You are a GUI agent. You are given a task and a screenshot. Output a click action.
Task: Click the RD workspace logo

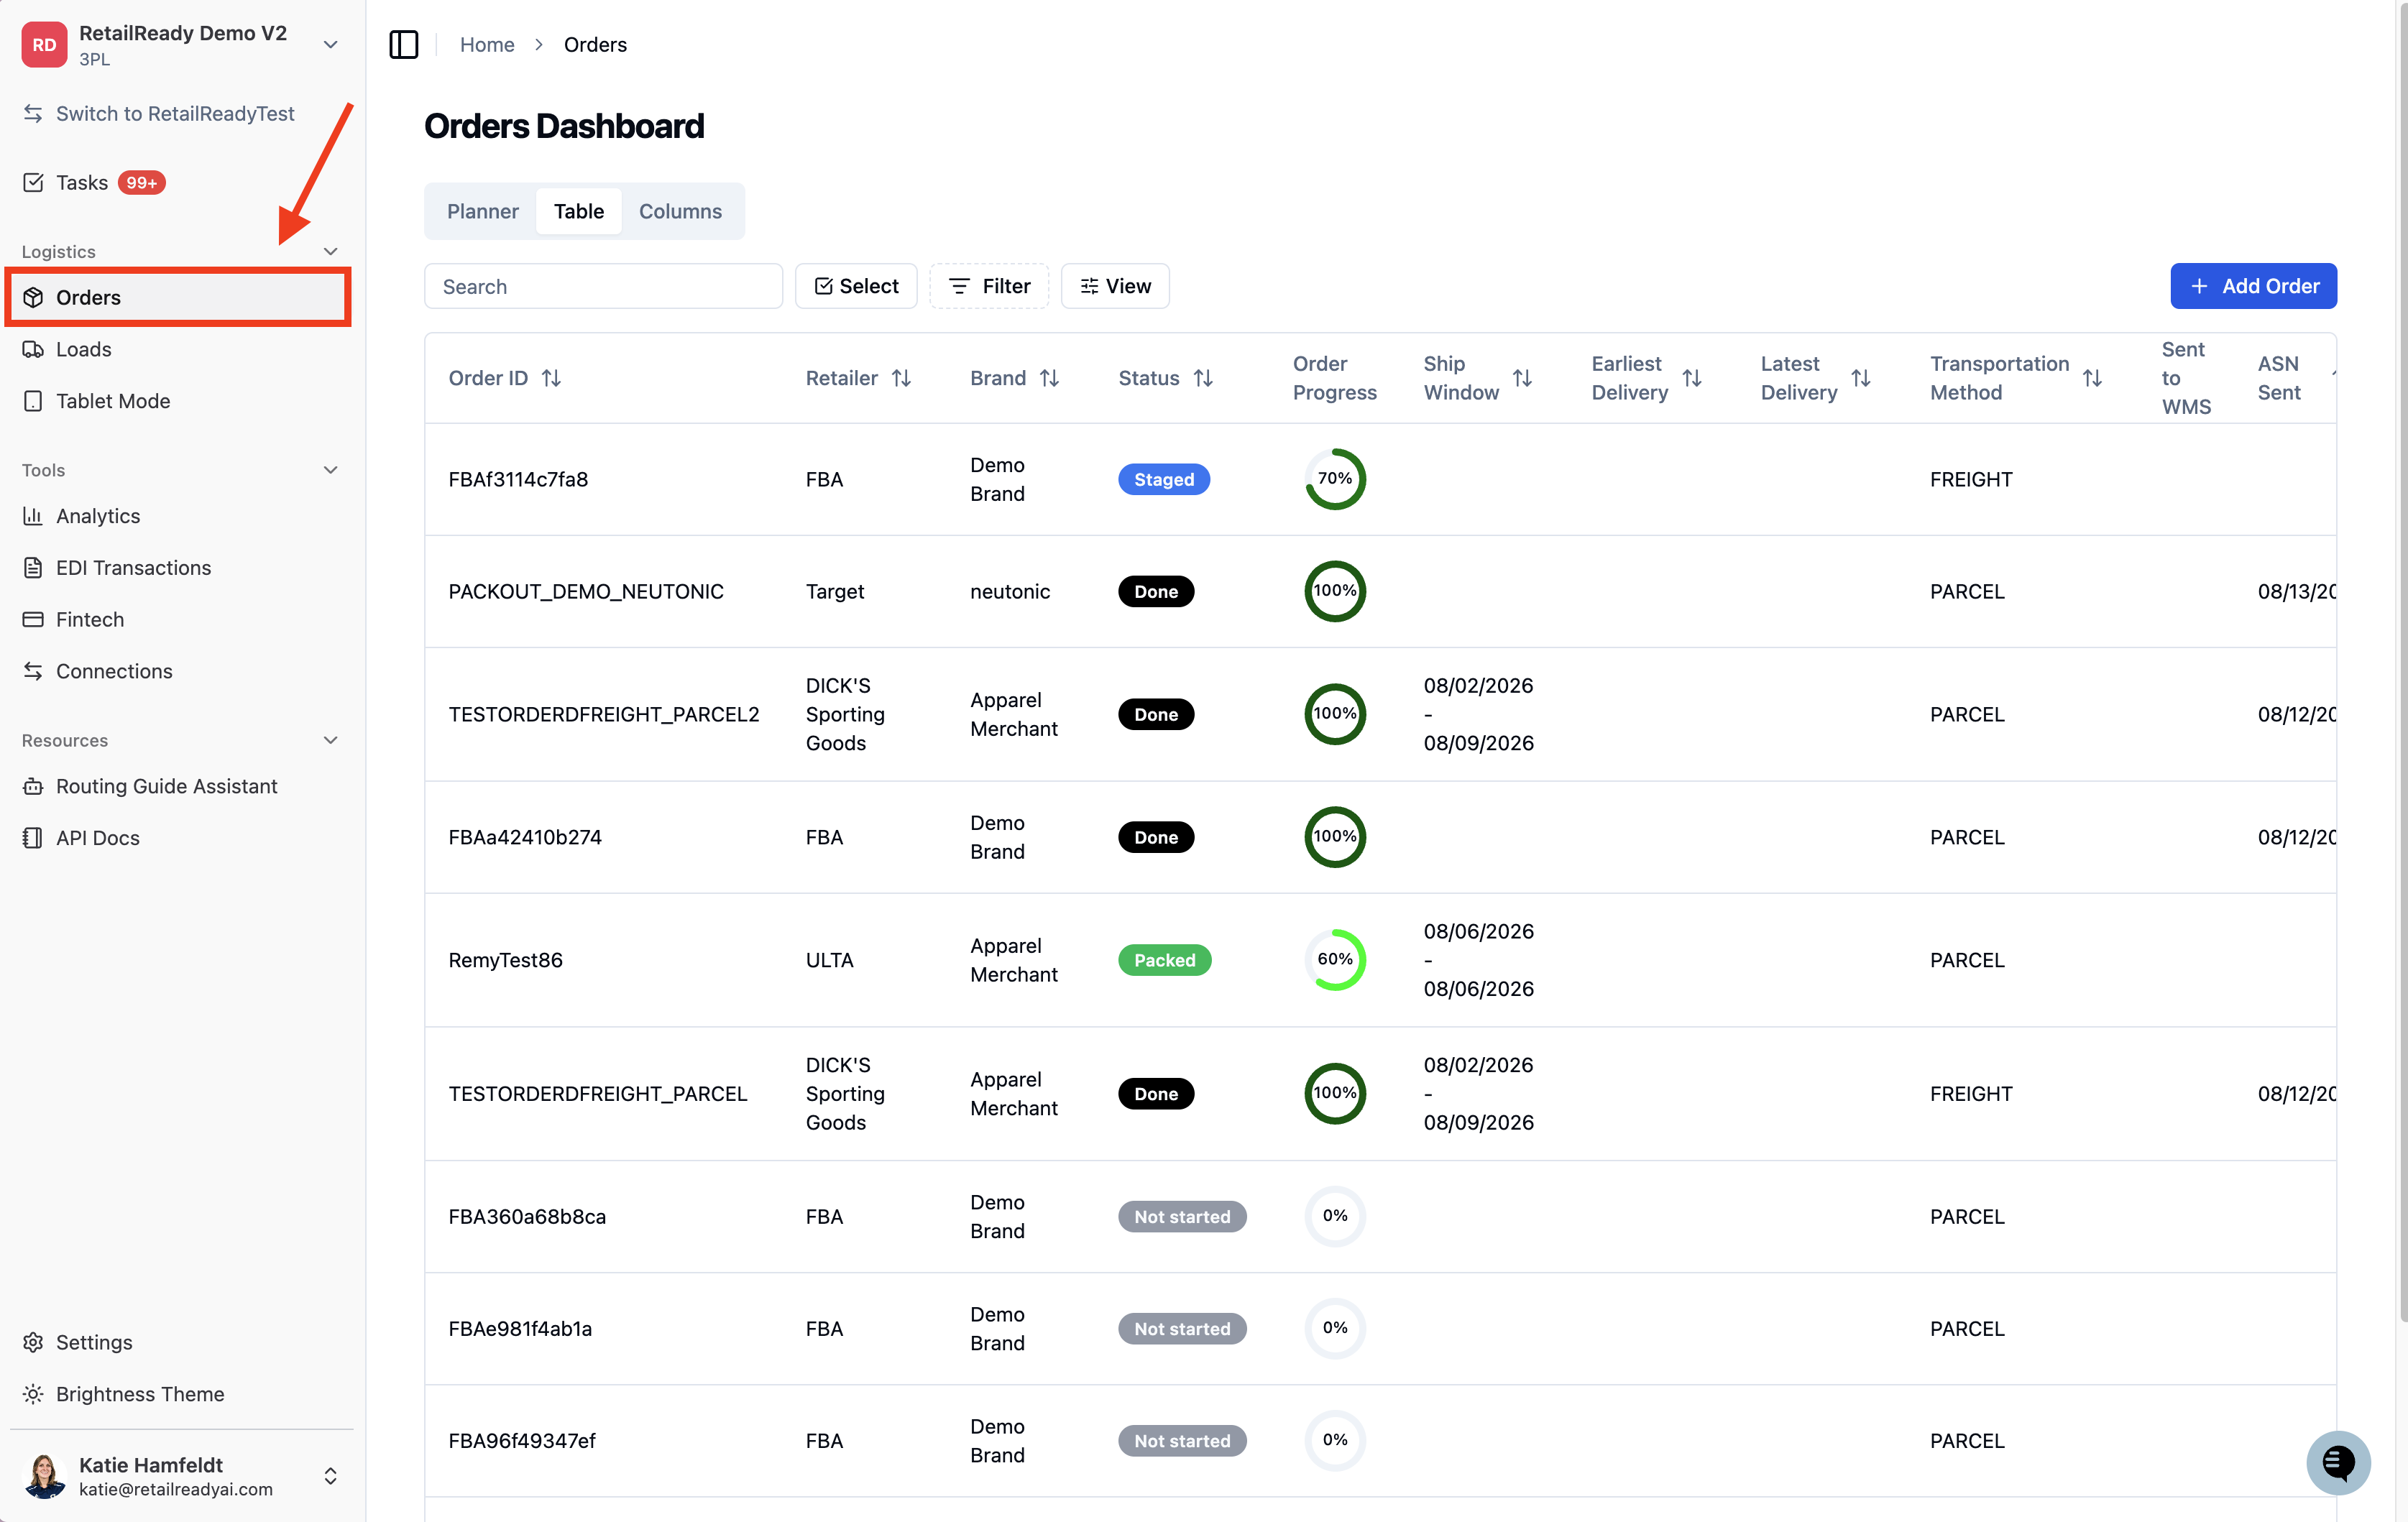pos(44,44)
